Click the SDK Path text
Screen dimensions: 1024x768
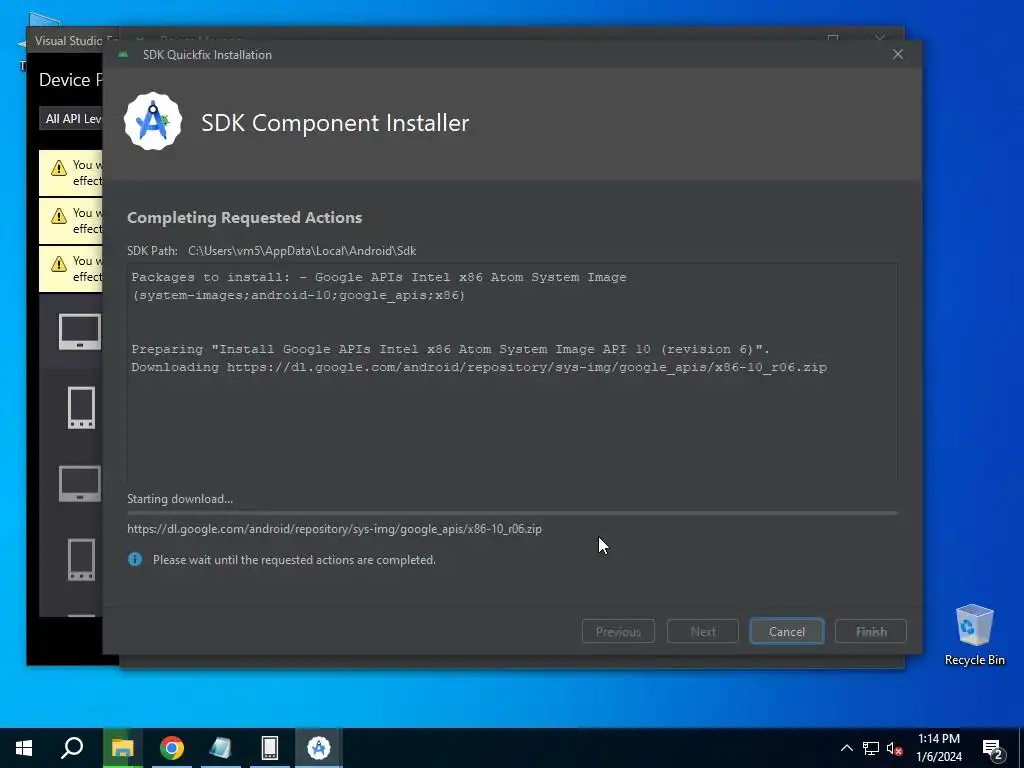click(271, 251)
